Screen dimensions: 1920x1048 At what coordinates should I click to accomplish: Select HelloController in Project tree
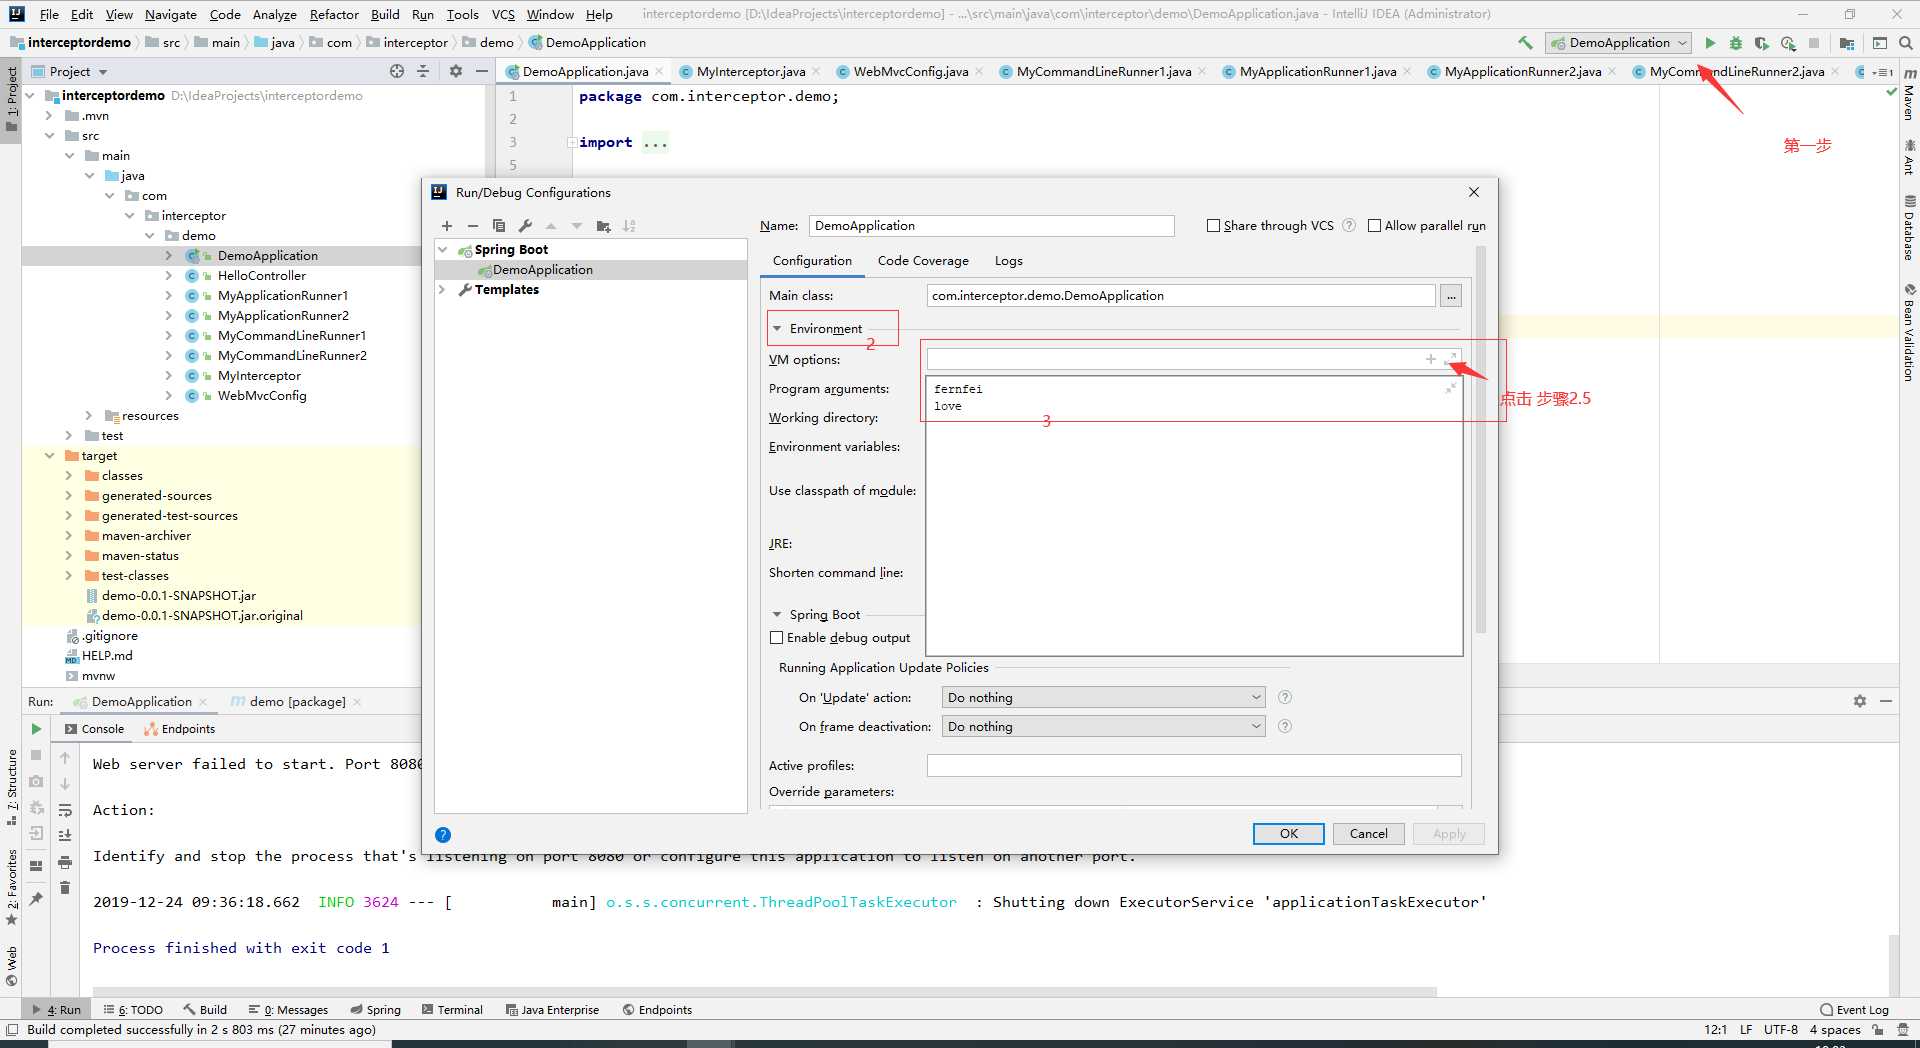tap(262, 276)
